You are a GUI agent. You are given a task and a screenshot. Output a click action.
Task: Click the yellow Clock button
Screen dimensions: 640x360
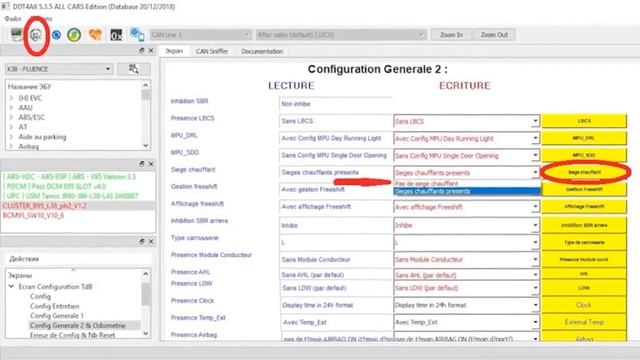(x=584, y=305)
